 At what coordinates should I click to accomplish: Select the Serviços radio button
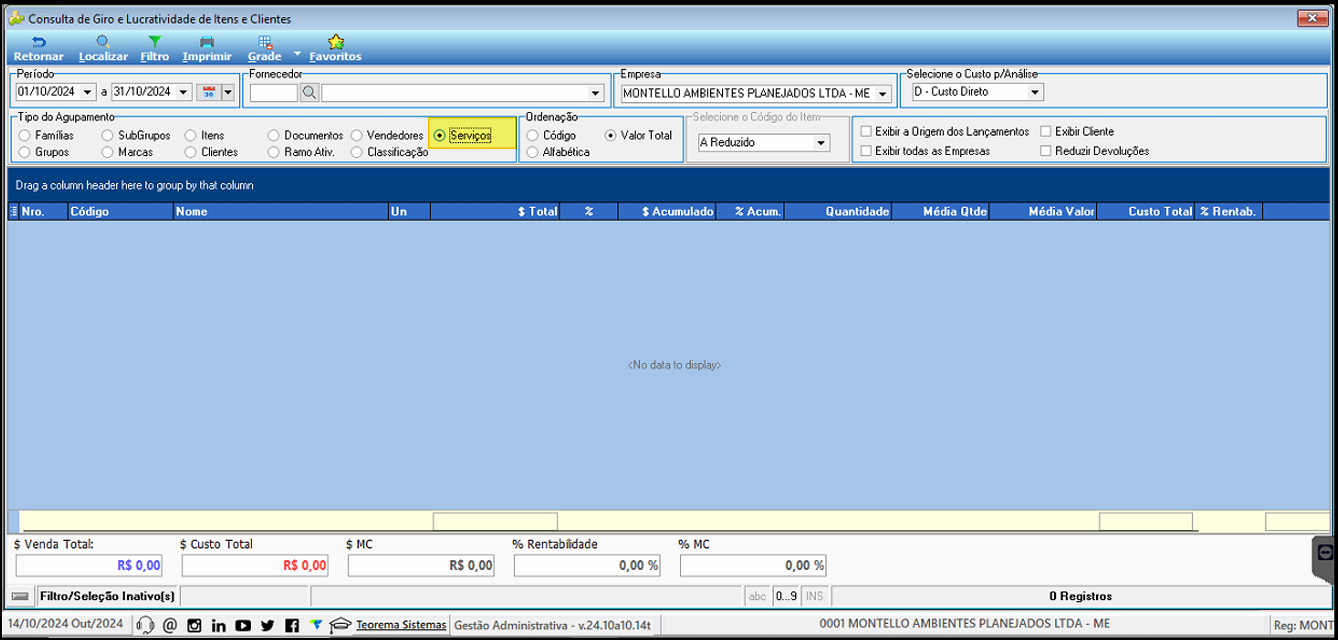pos(440,135)
